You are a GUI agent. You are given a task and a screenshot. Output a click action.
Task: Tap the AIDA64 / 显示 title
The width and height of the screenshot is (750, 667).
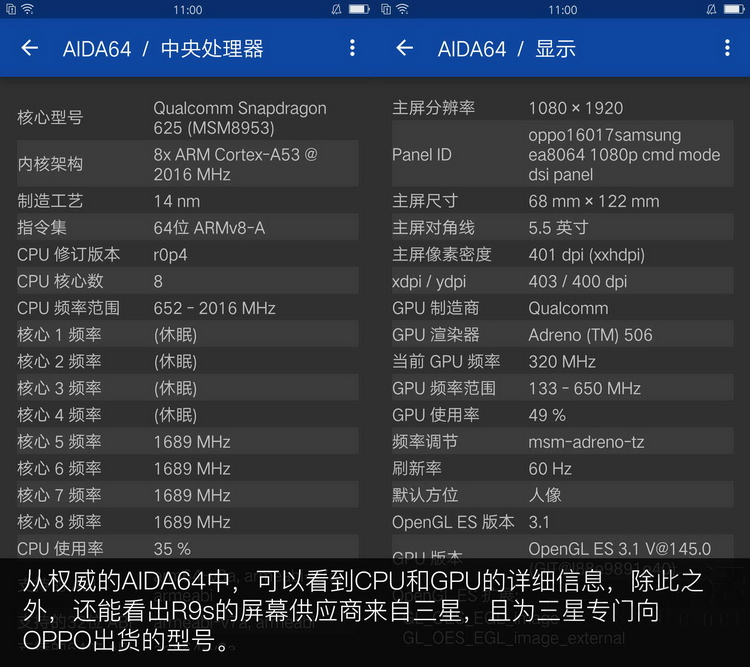tap(507, 49)
